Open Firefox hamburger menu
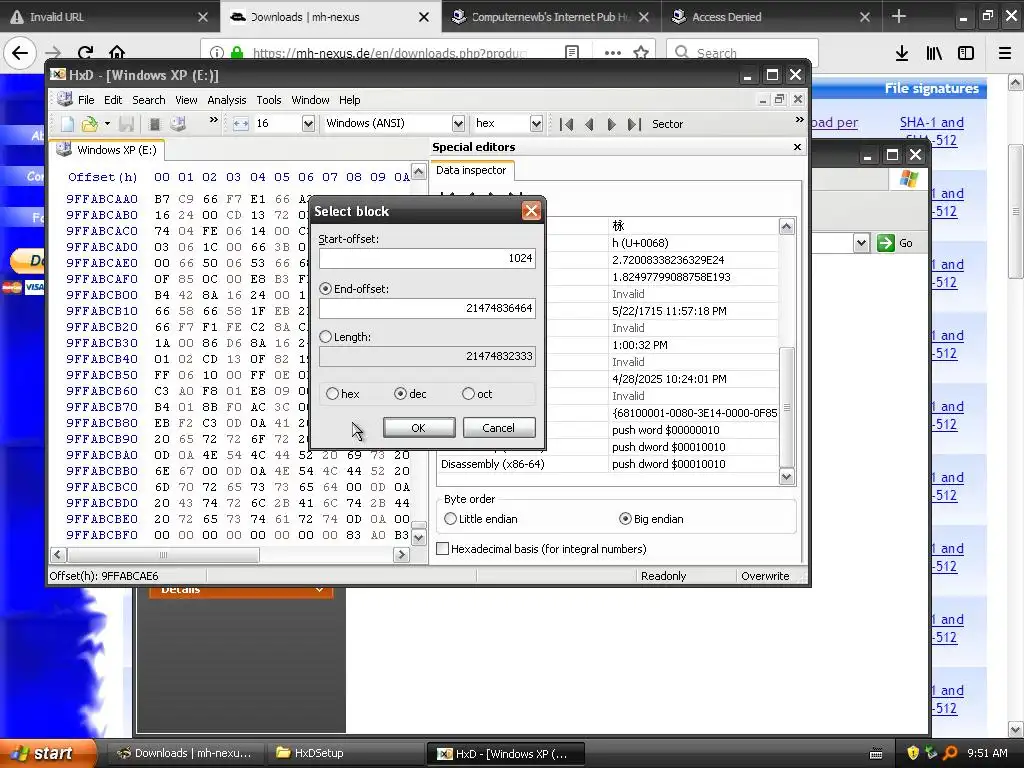This screenshot has width=1024, height=768. [x=1005, y=53]
